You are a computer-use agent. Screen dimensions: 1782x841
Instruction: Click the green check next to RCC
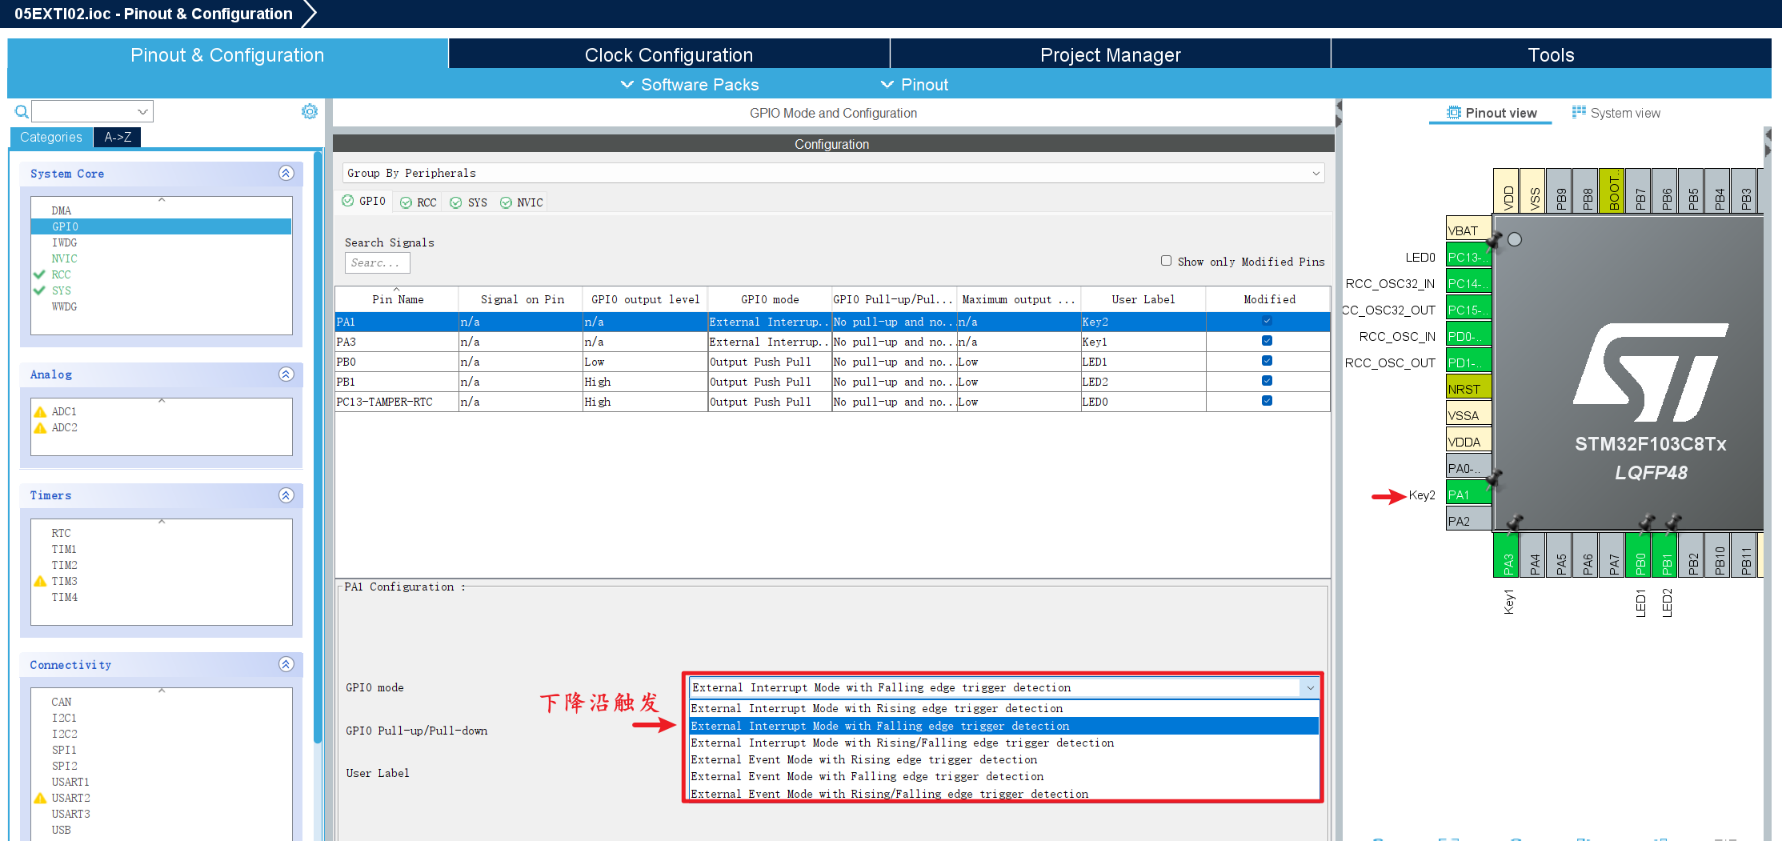(39, 274)
